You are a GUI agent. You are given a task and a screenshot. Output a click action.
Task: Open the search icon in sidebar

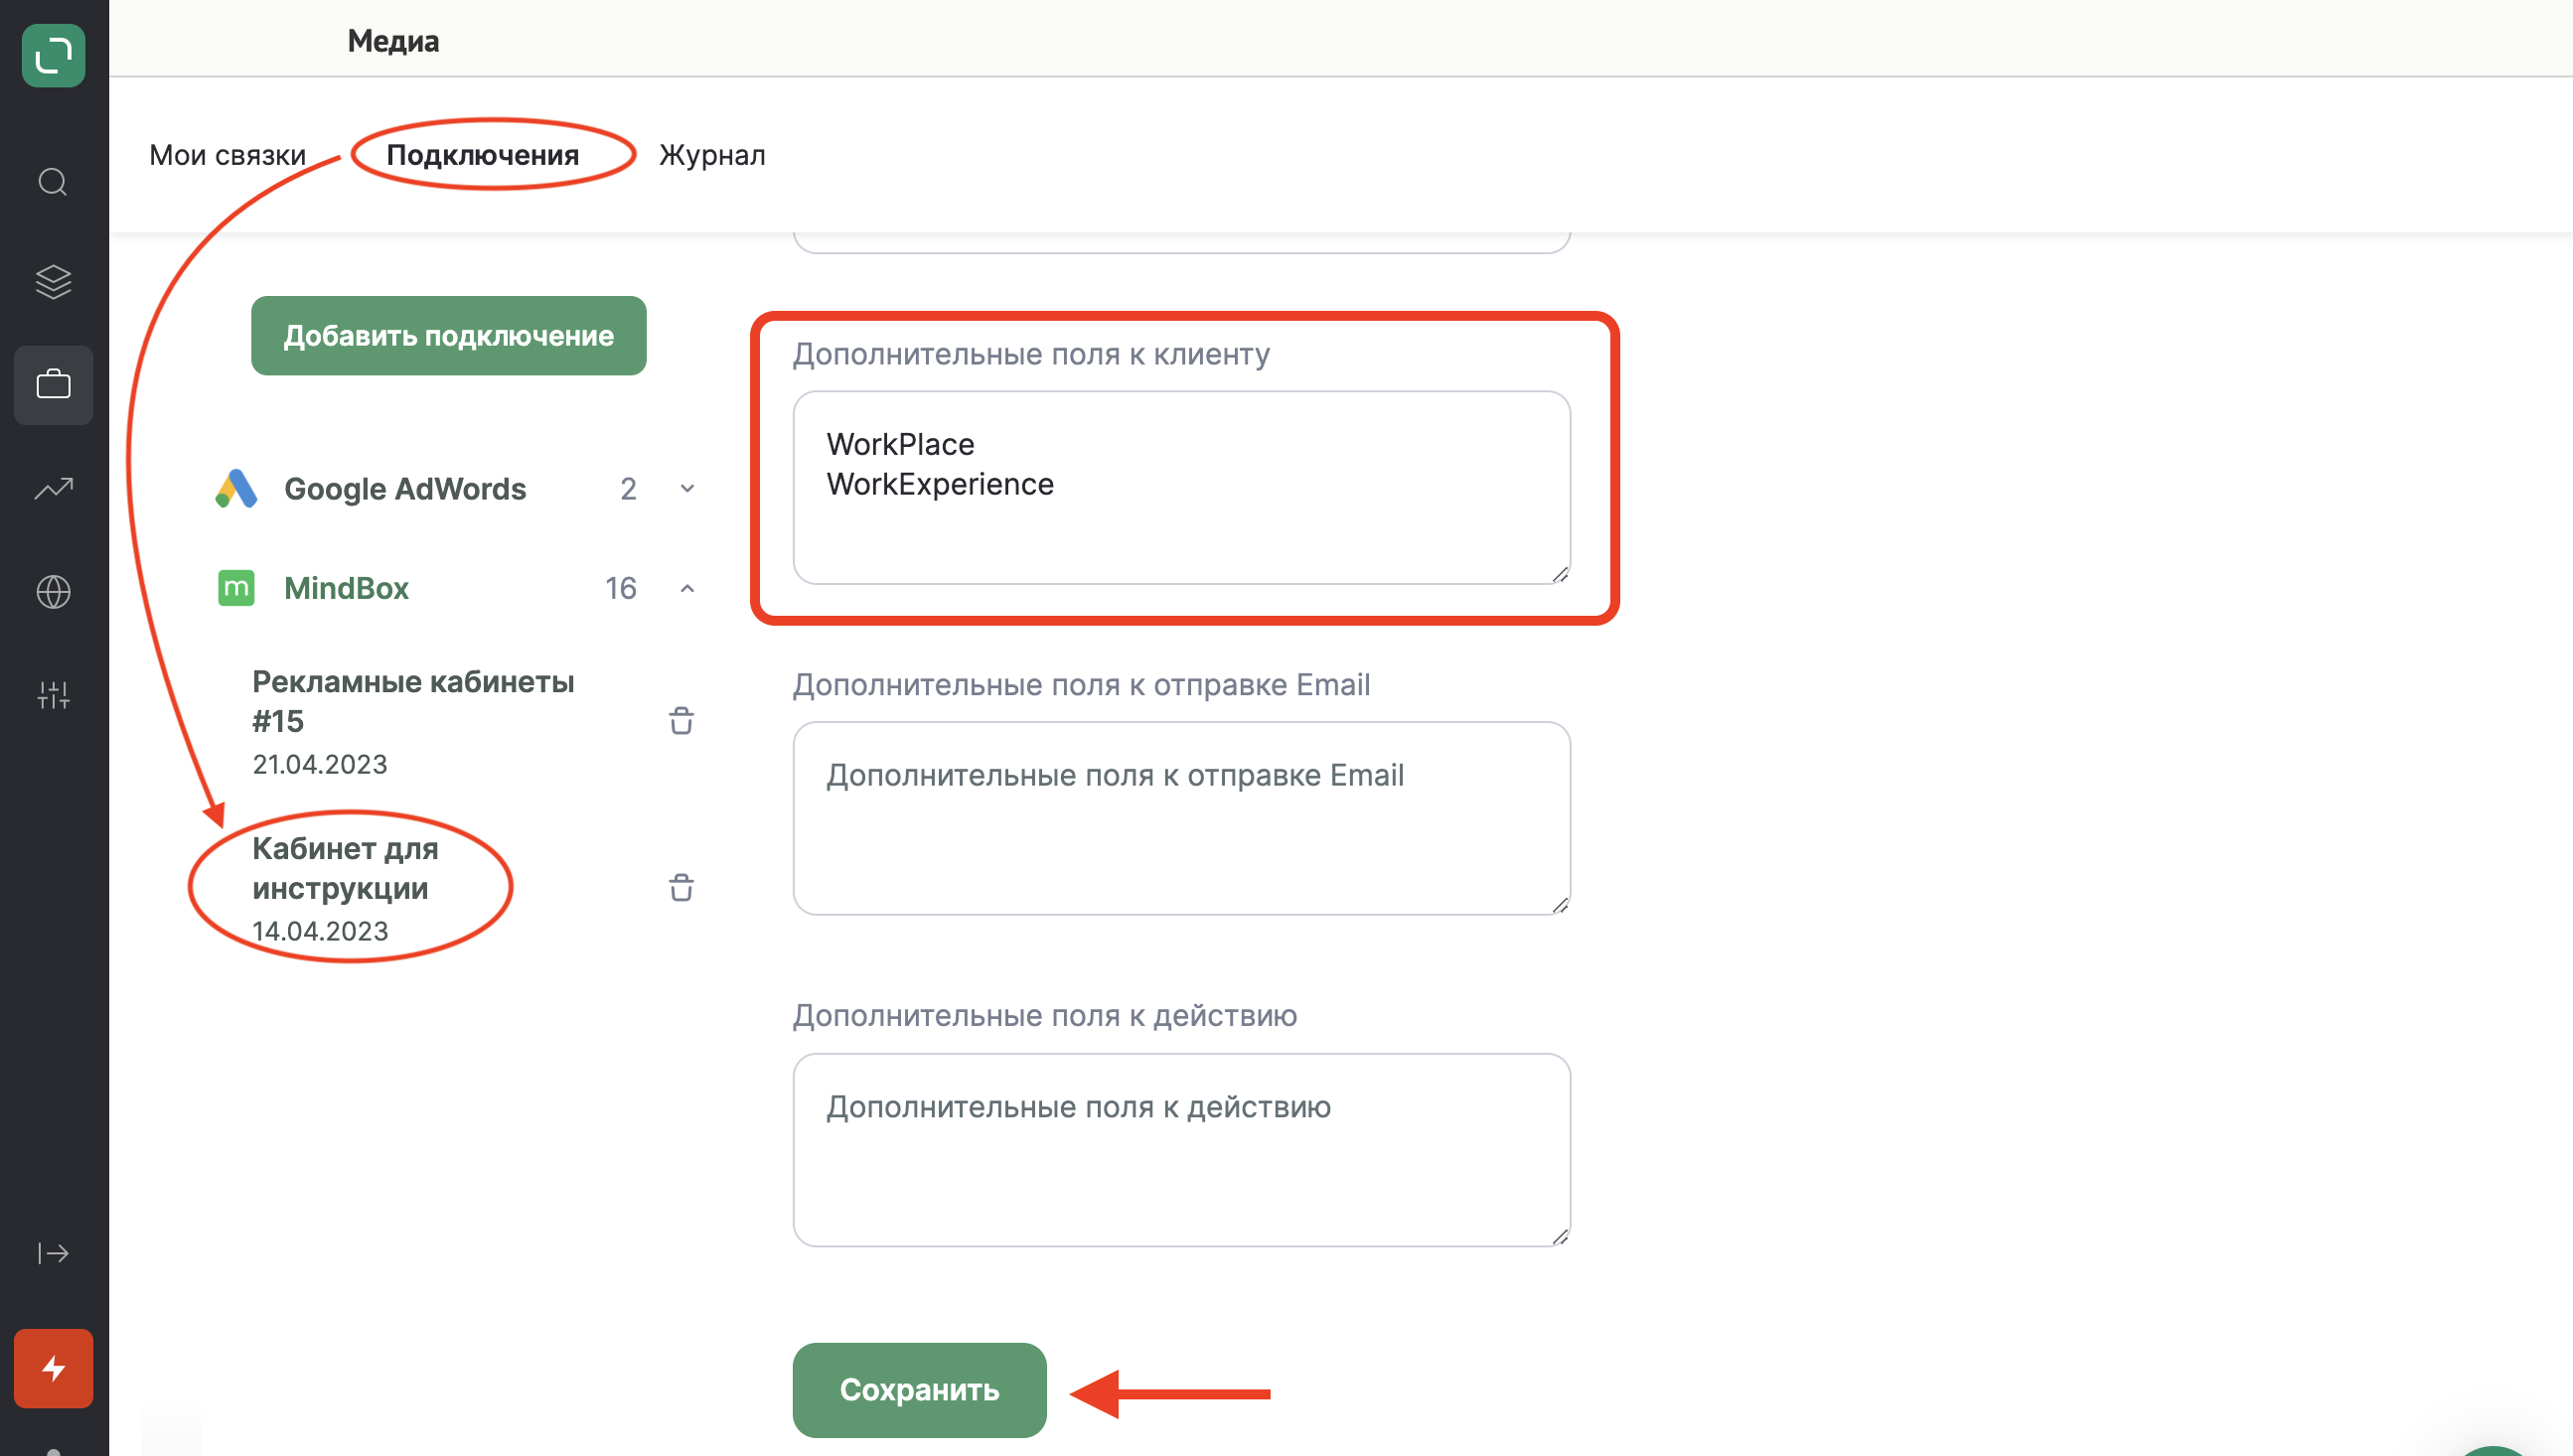pyautogui.click(x=53, y=182)
